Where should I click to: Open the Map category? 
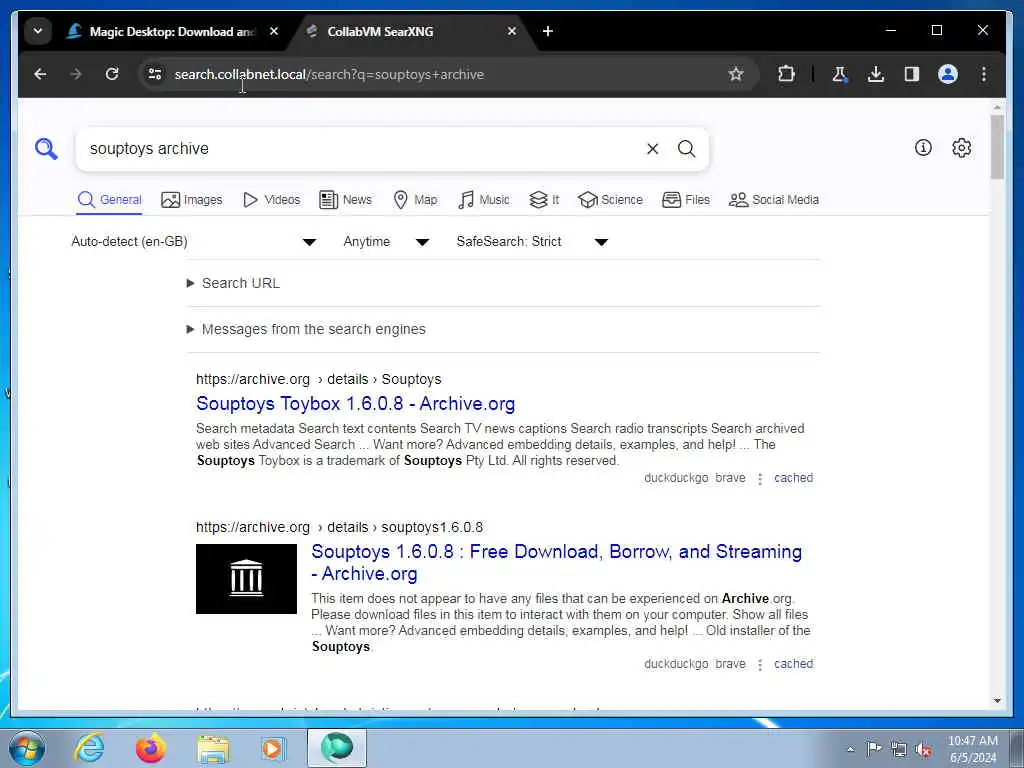(415, 200)
